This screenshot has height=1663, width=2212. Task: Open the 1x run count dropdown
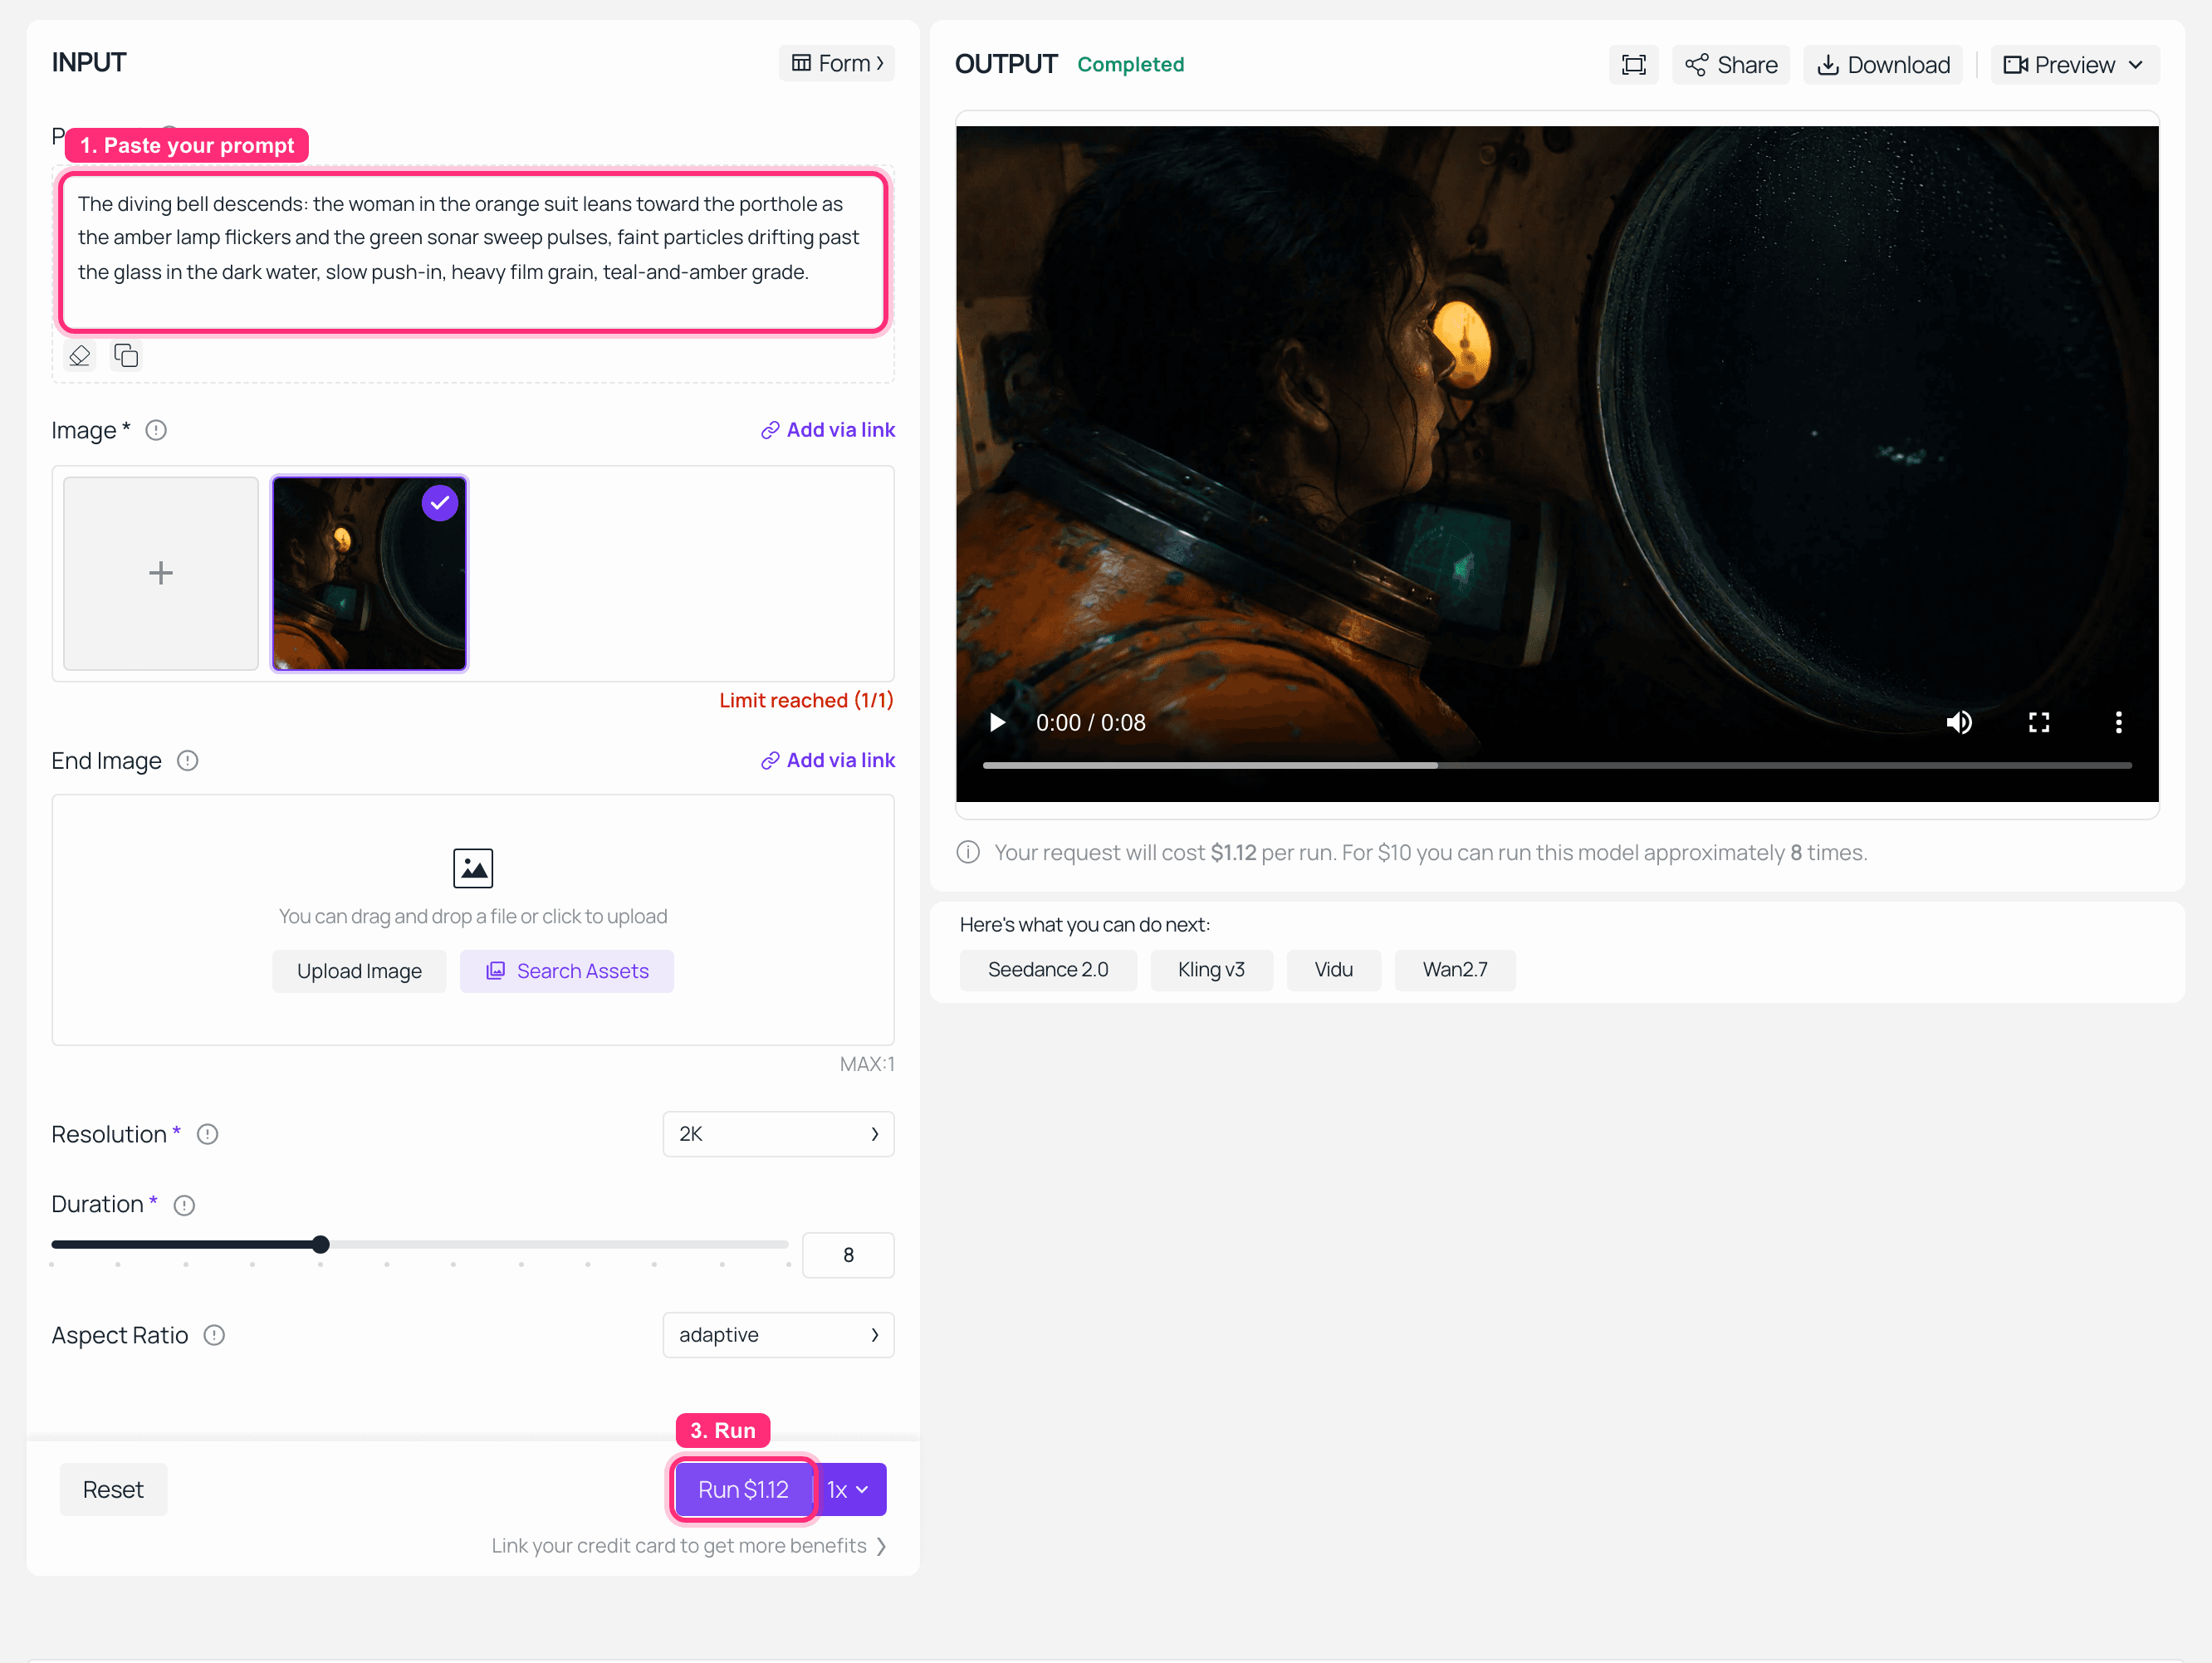tap(849, 1490)
